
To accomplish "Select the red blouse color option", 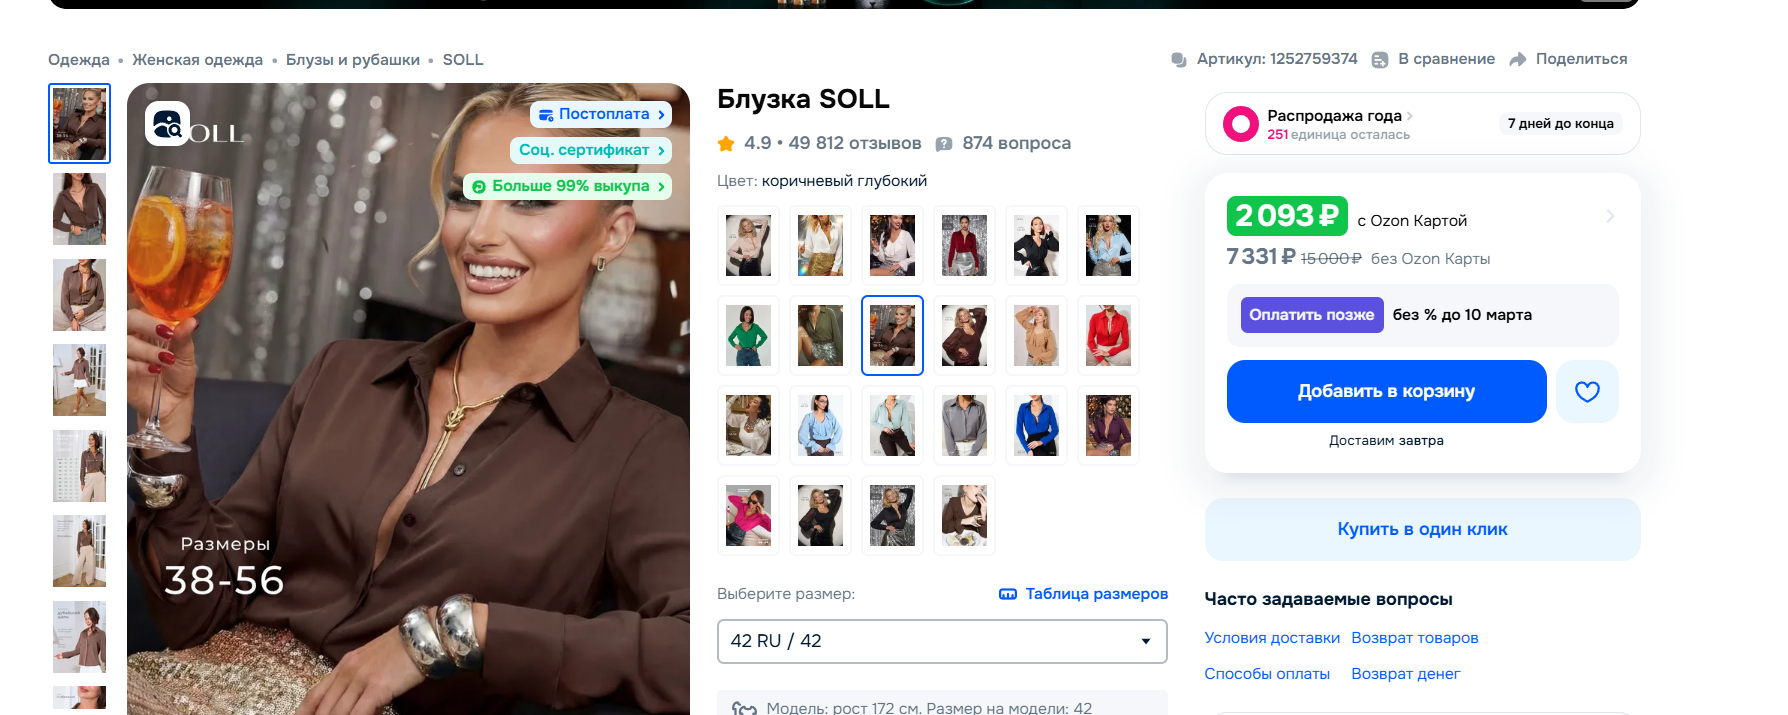I will tap(1108, 336).
